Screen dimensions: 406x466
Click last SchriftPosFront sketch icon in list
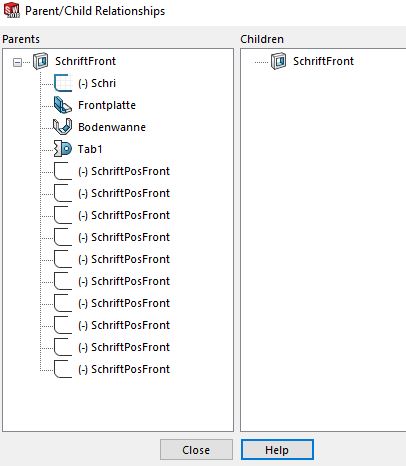pyautogui.click(x=63, y=369)
